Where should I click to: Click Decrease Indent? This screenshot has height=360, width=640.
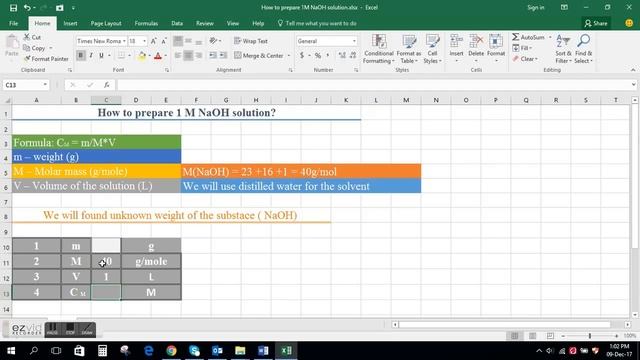[213, 56]
